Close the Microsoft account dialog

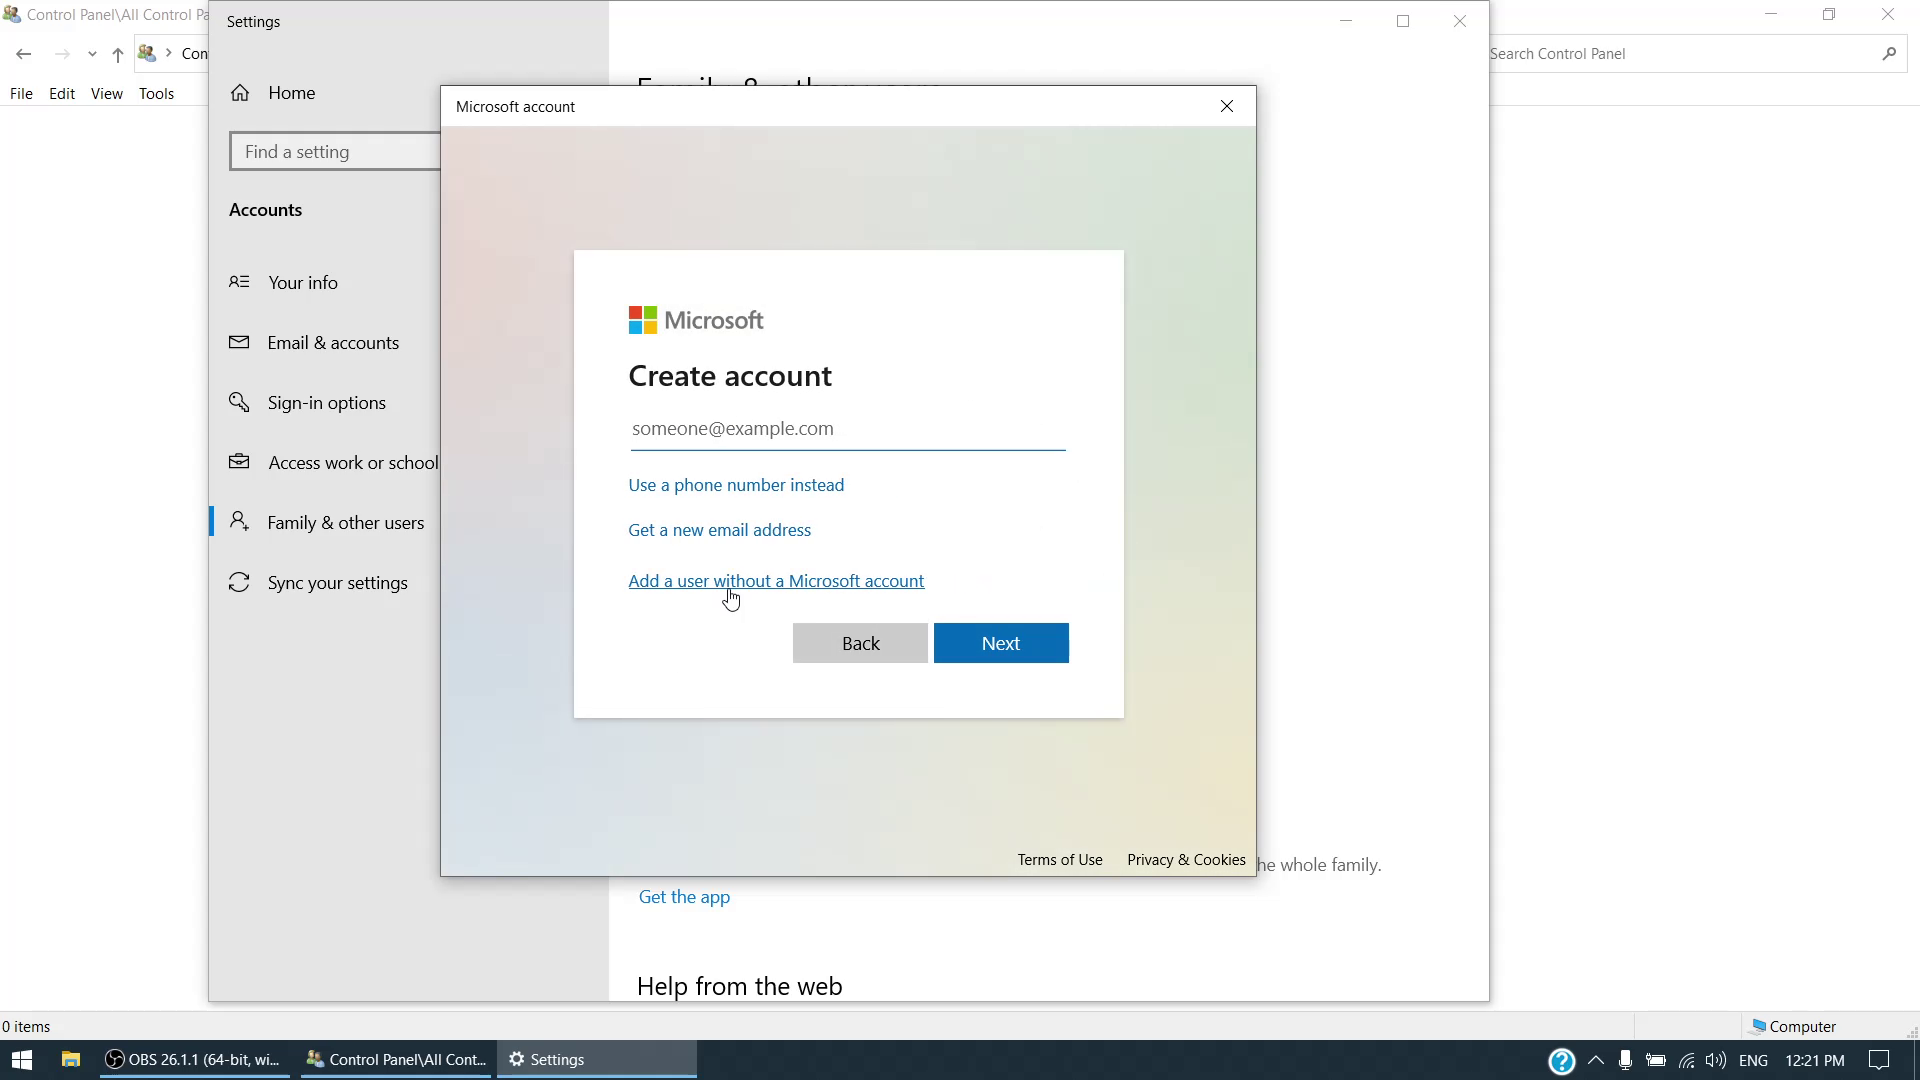pos(1227,106)
